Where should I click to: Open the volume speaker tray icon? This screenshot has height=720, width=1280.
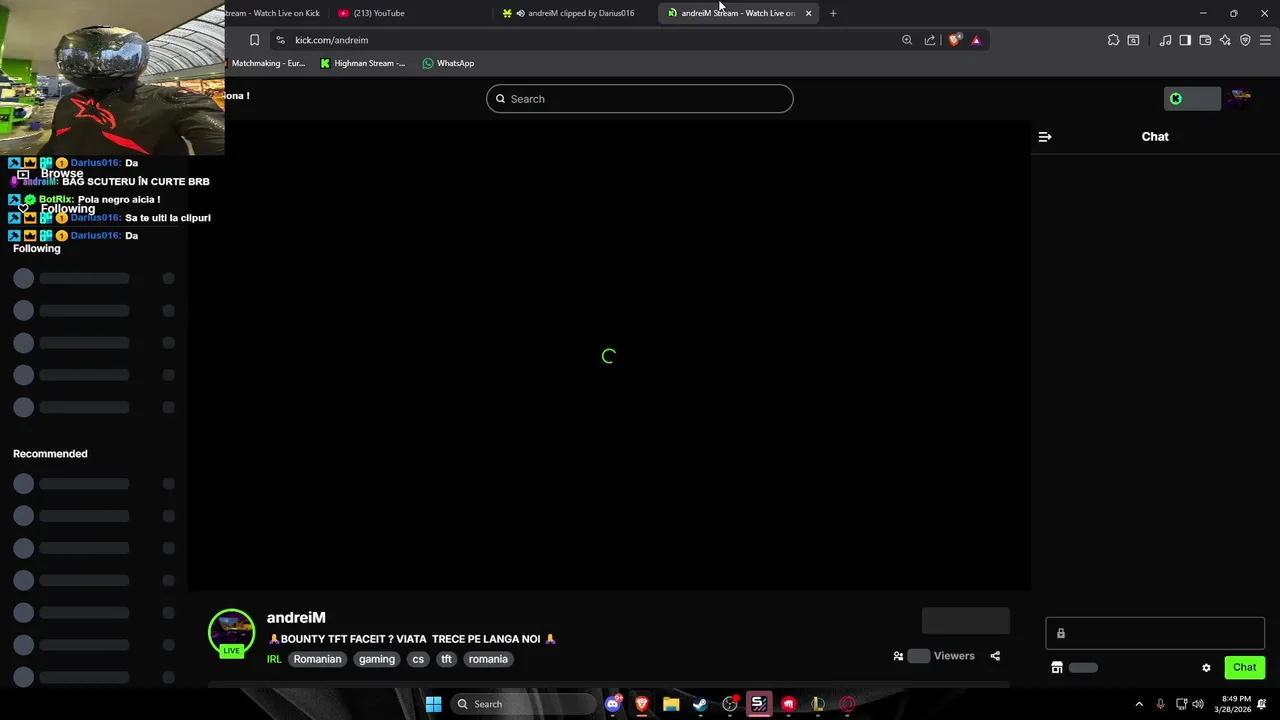click(x=1198, y=704)
